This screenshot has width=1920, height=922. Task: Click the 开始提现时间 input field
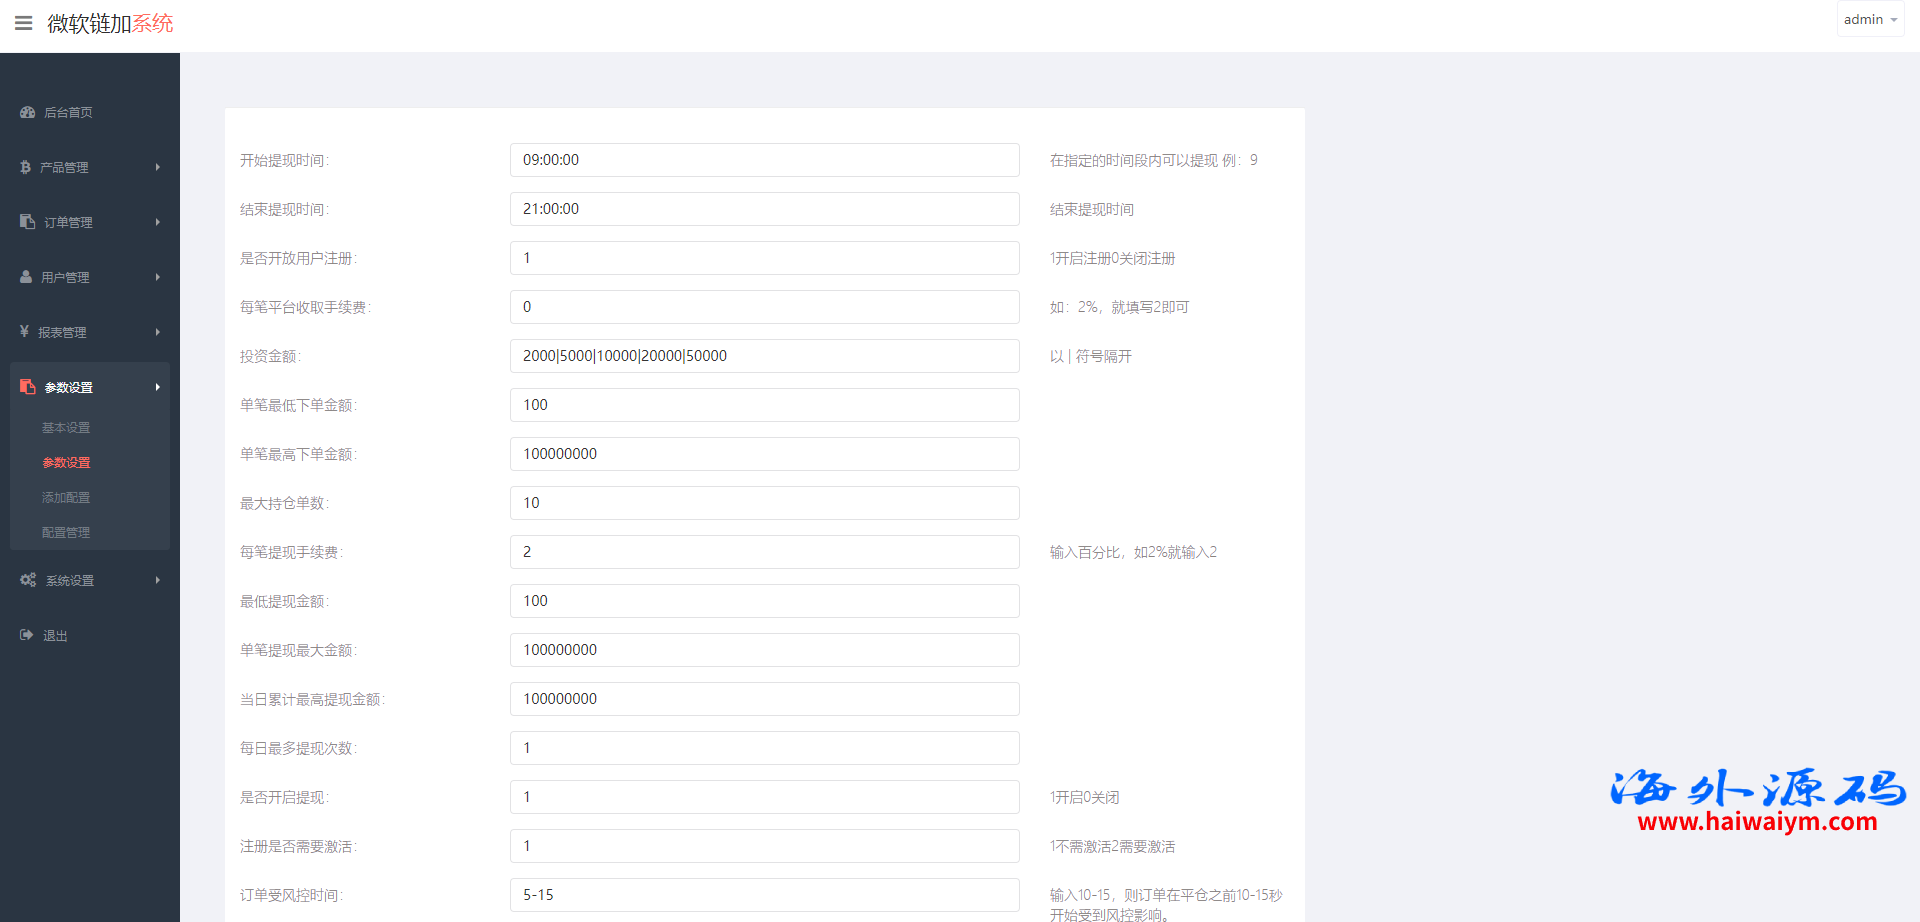click(x=764, y=160)
